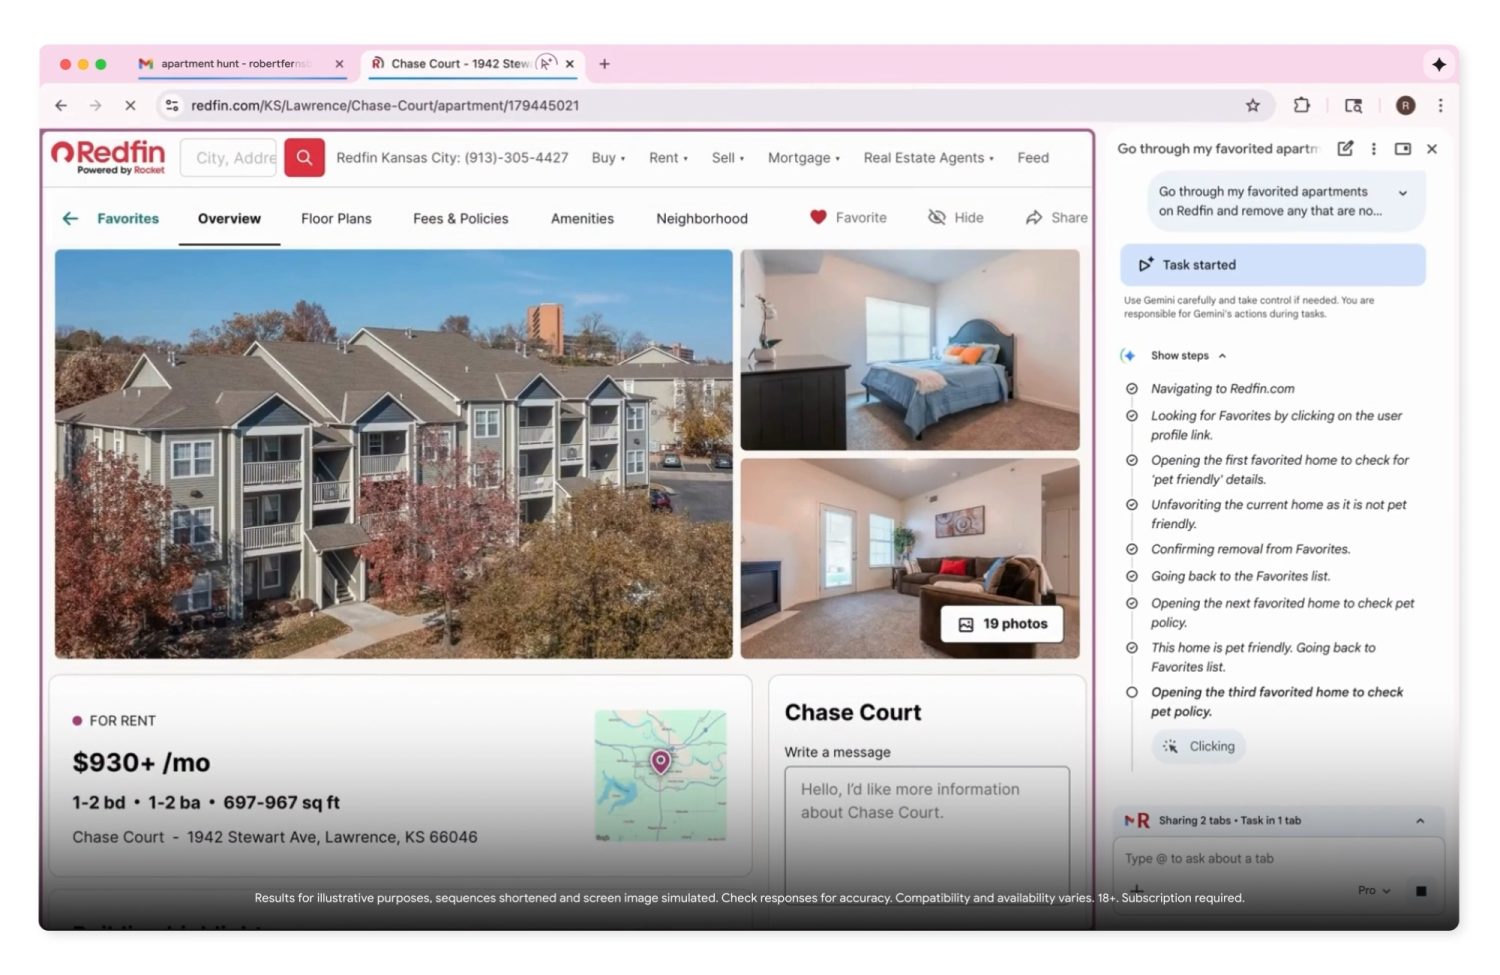Viewport: 1500px width, 975px height.
Task: Switch to the Floor Plans tab
Action: (336, 218)
